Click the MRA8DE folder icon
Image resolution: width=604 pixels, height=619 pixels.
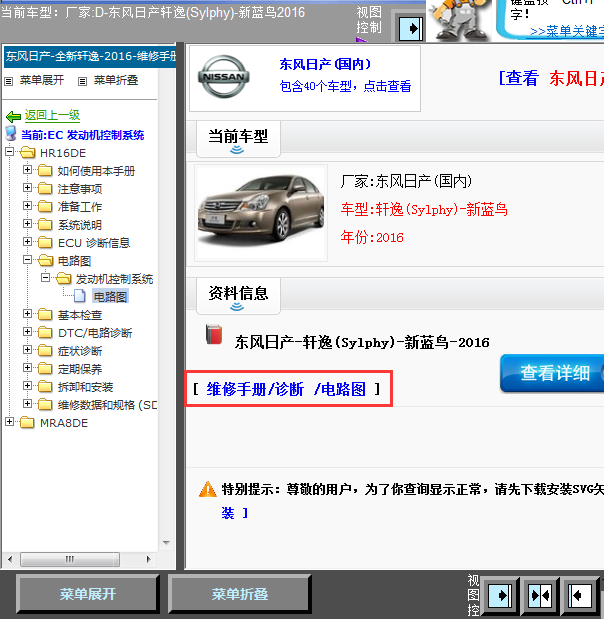click(x=27, y=422)
